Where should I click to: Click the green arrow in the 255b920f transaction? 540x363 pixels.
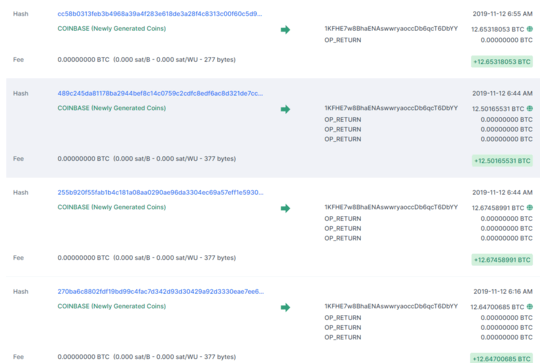[285, 208]
